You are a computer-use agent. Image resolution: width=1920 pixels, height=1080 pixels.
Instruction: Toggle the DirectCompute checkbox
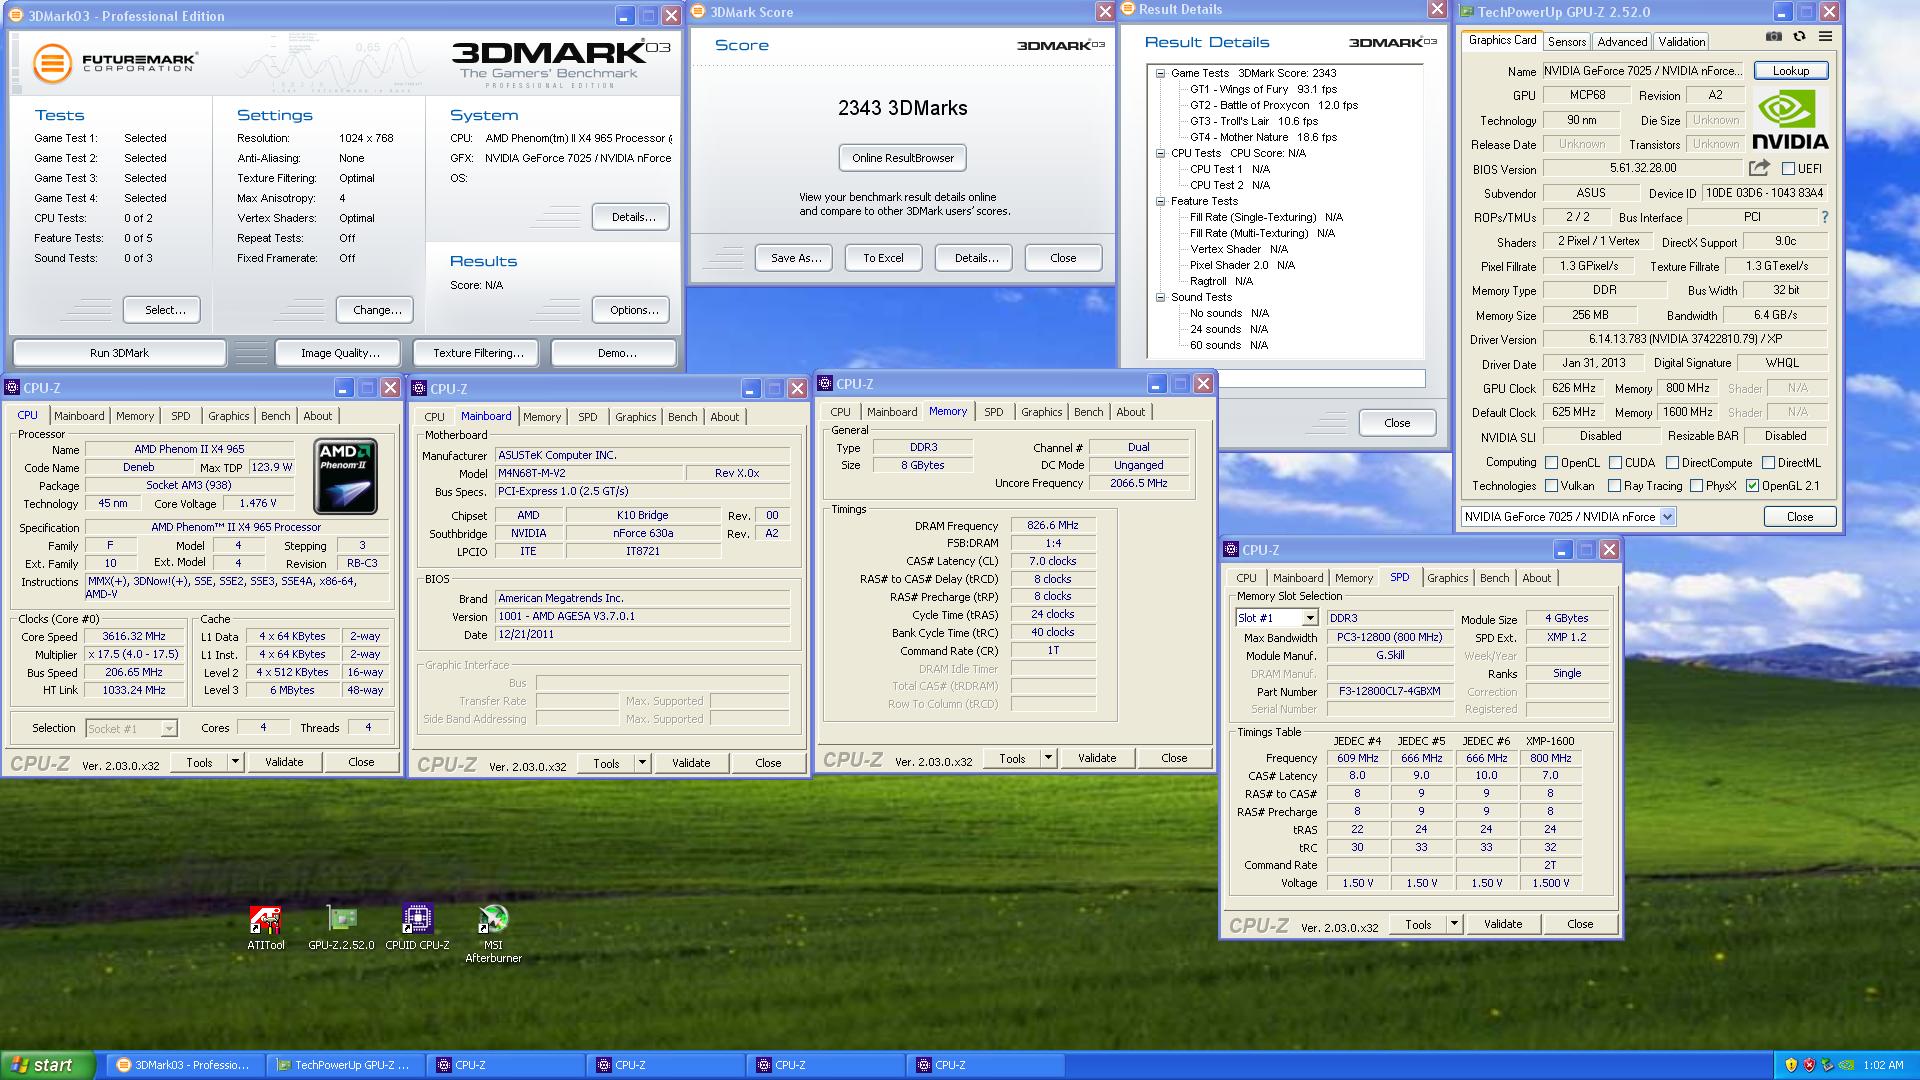[x=1672, y=463]
